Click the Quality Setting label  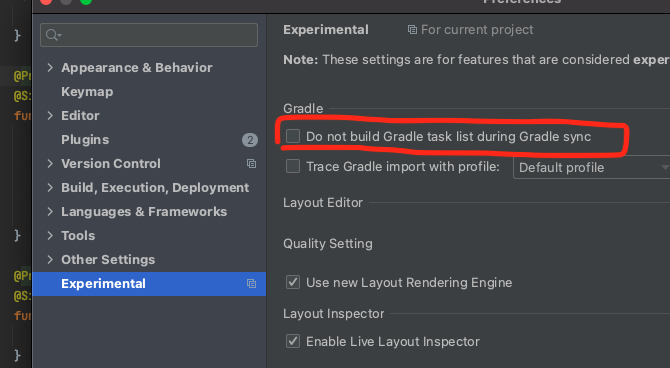tap(328, 244)
